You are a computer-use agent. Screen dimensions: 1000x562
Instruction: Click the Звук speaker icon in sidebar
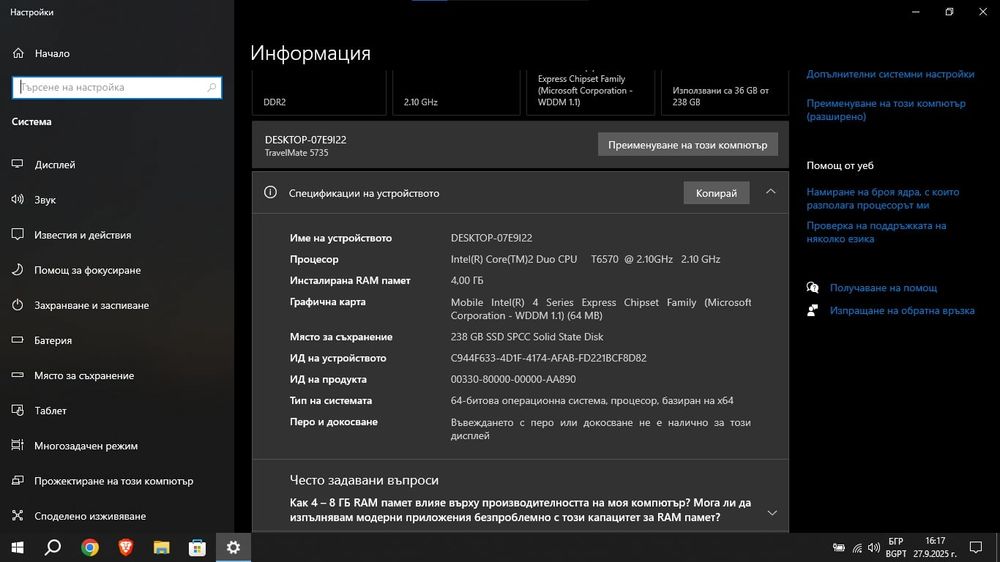[x=18, y=199]
